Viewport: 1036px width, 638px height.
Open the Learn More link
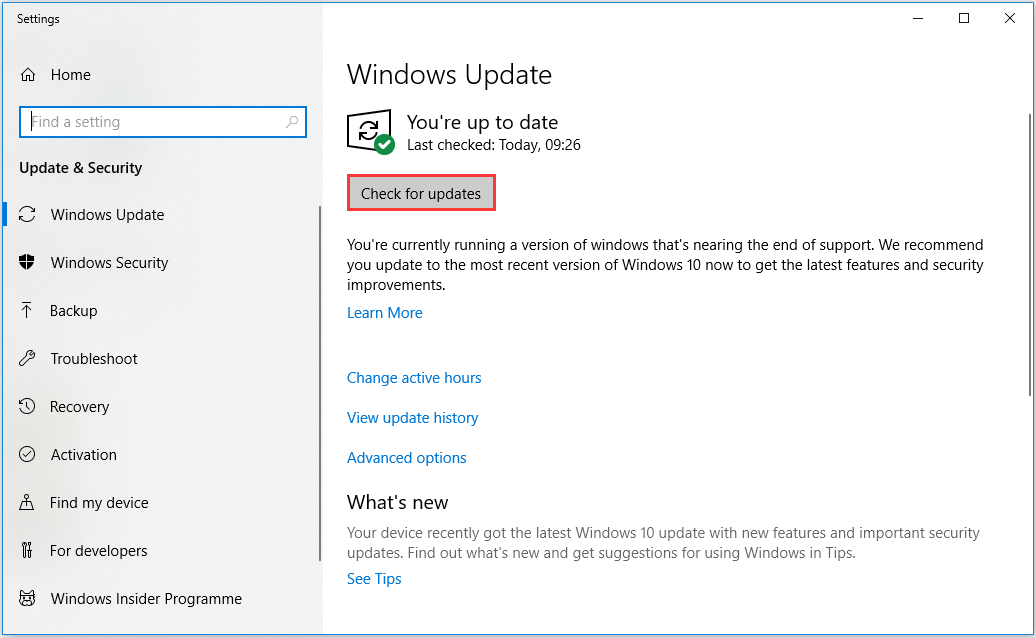385,312
